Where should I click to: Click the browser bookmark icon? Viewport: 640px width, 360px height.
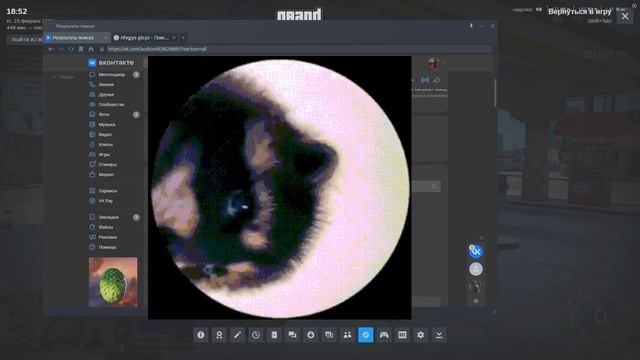81,49
